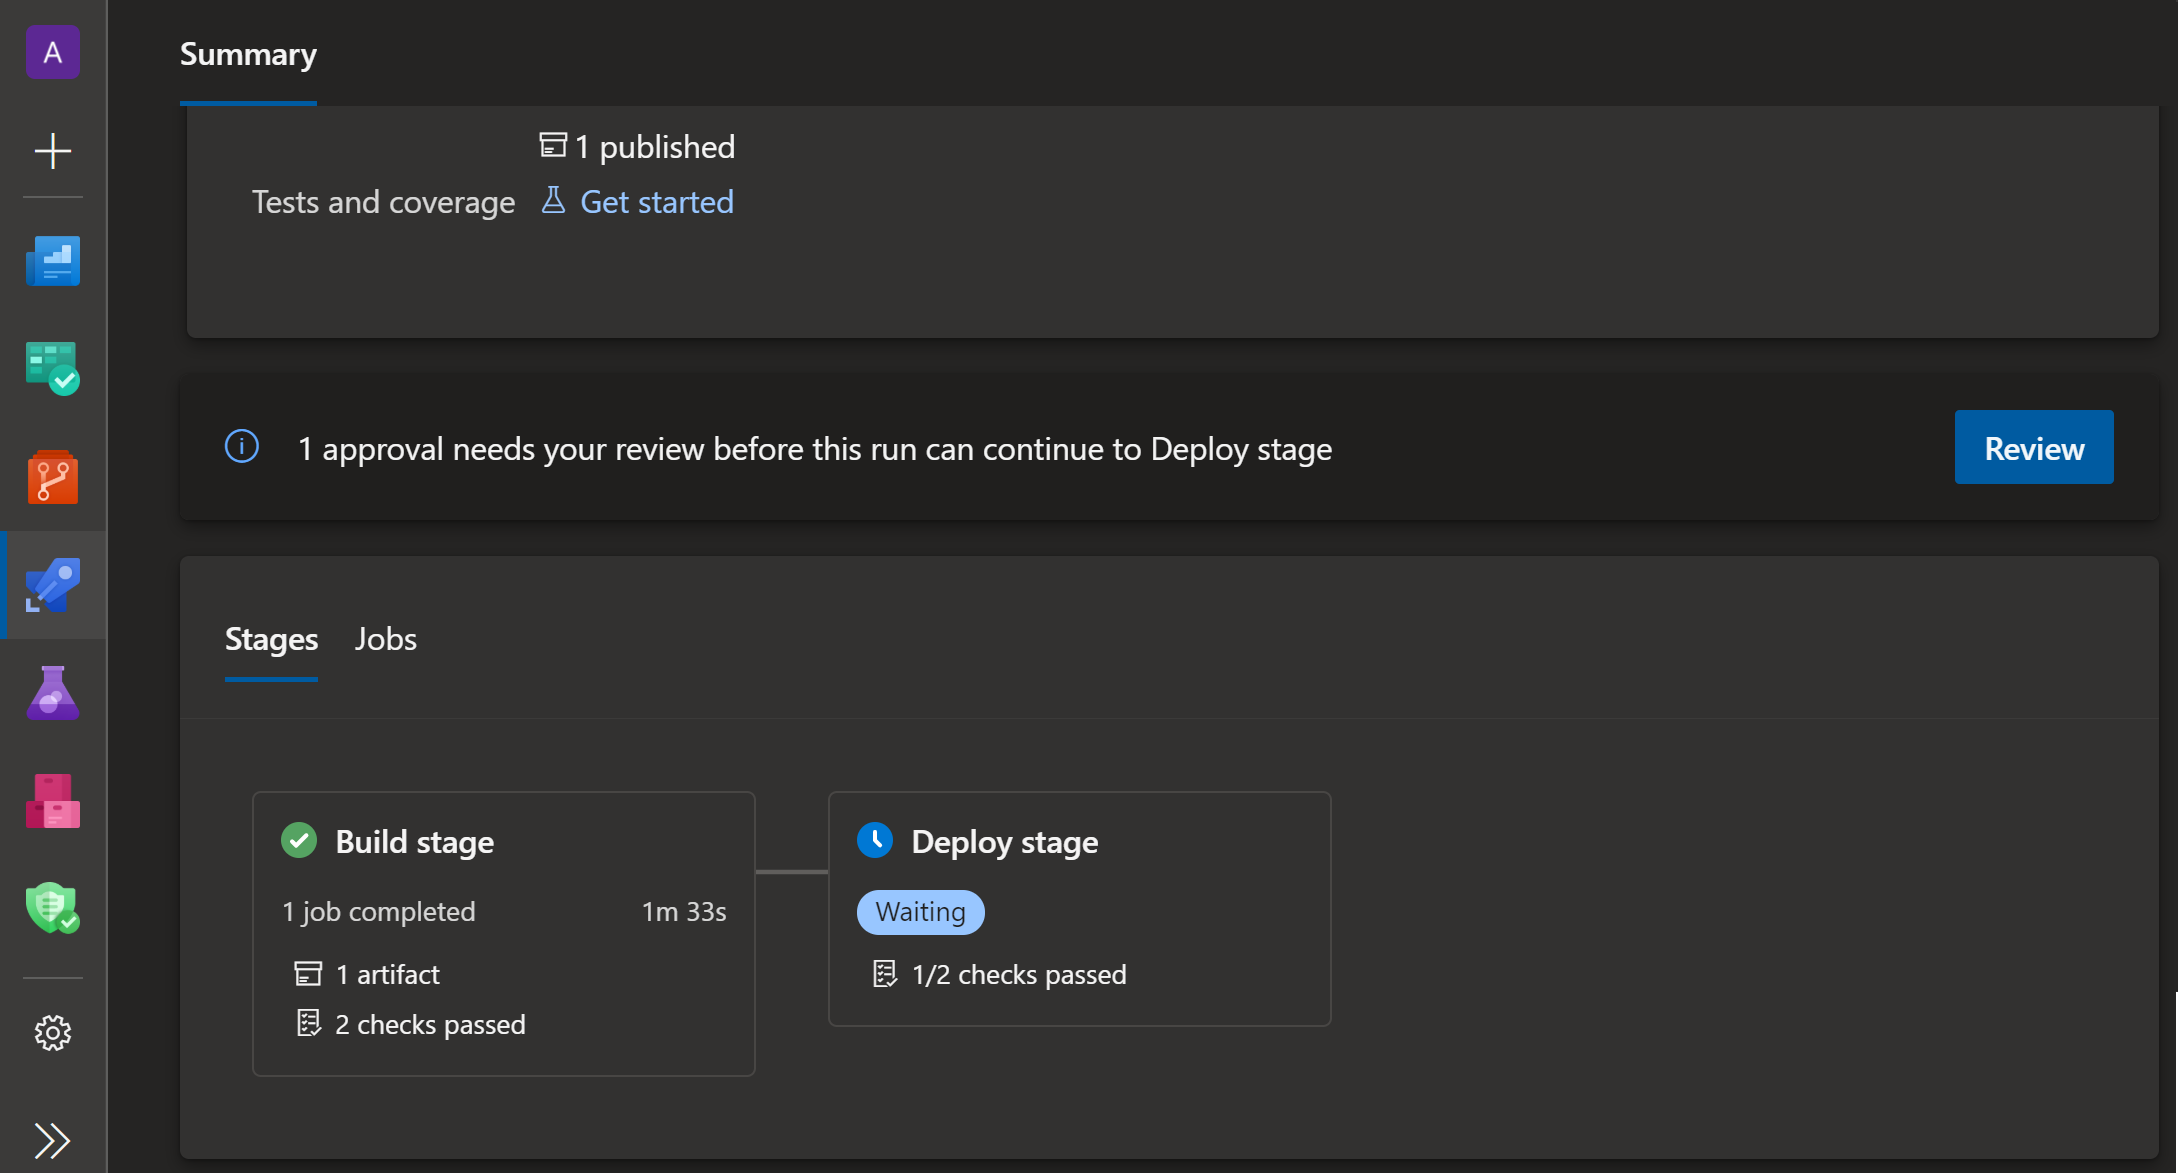Screen dimensions: 2178x1173
Task: Open the project avatar icon 'A'
Action: pos(52,52)
